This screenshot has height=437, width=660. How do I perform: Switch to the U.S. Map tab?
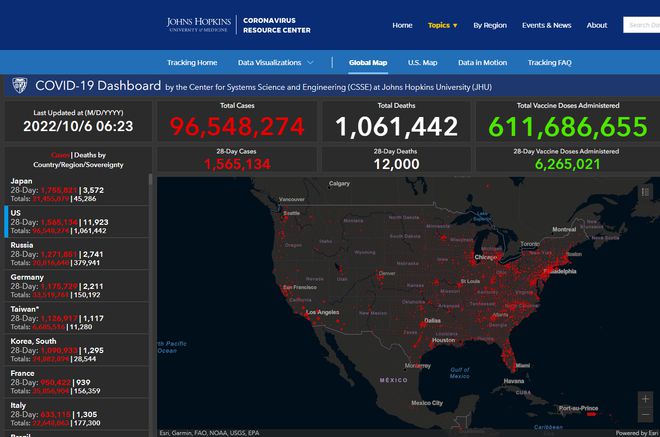click(422, 62)
